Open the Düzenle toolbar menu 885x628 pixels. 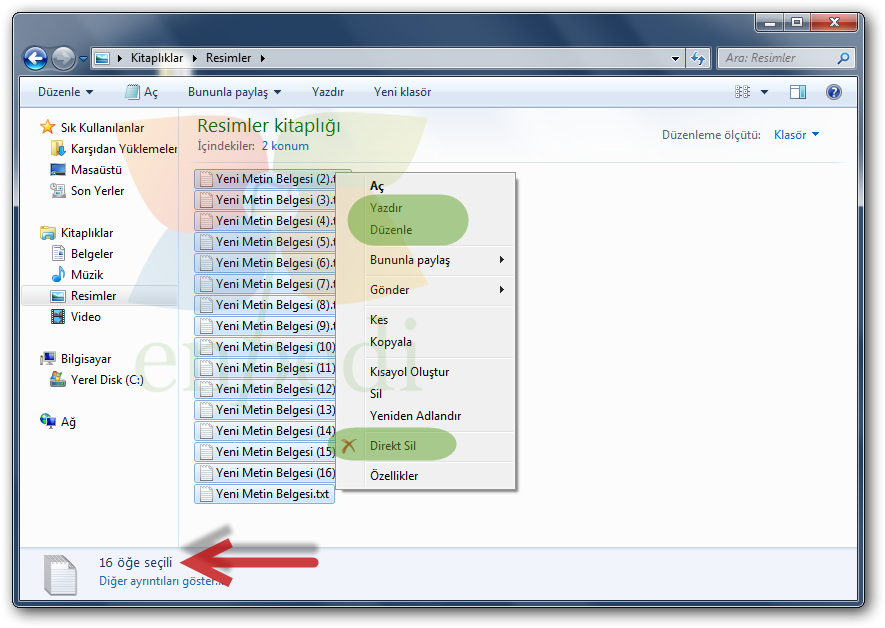pyautogui.click(x=65, y=92)
